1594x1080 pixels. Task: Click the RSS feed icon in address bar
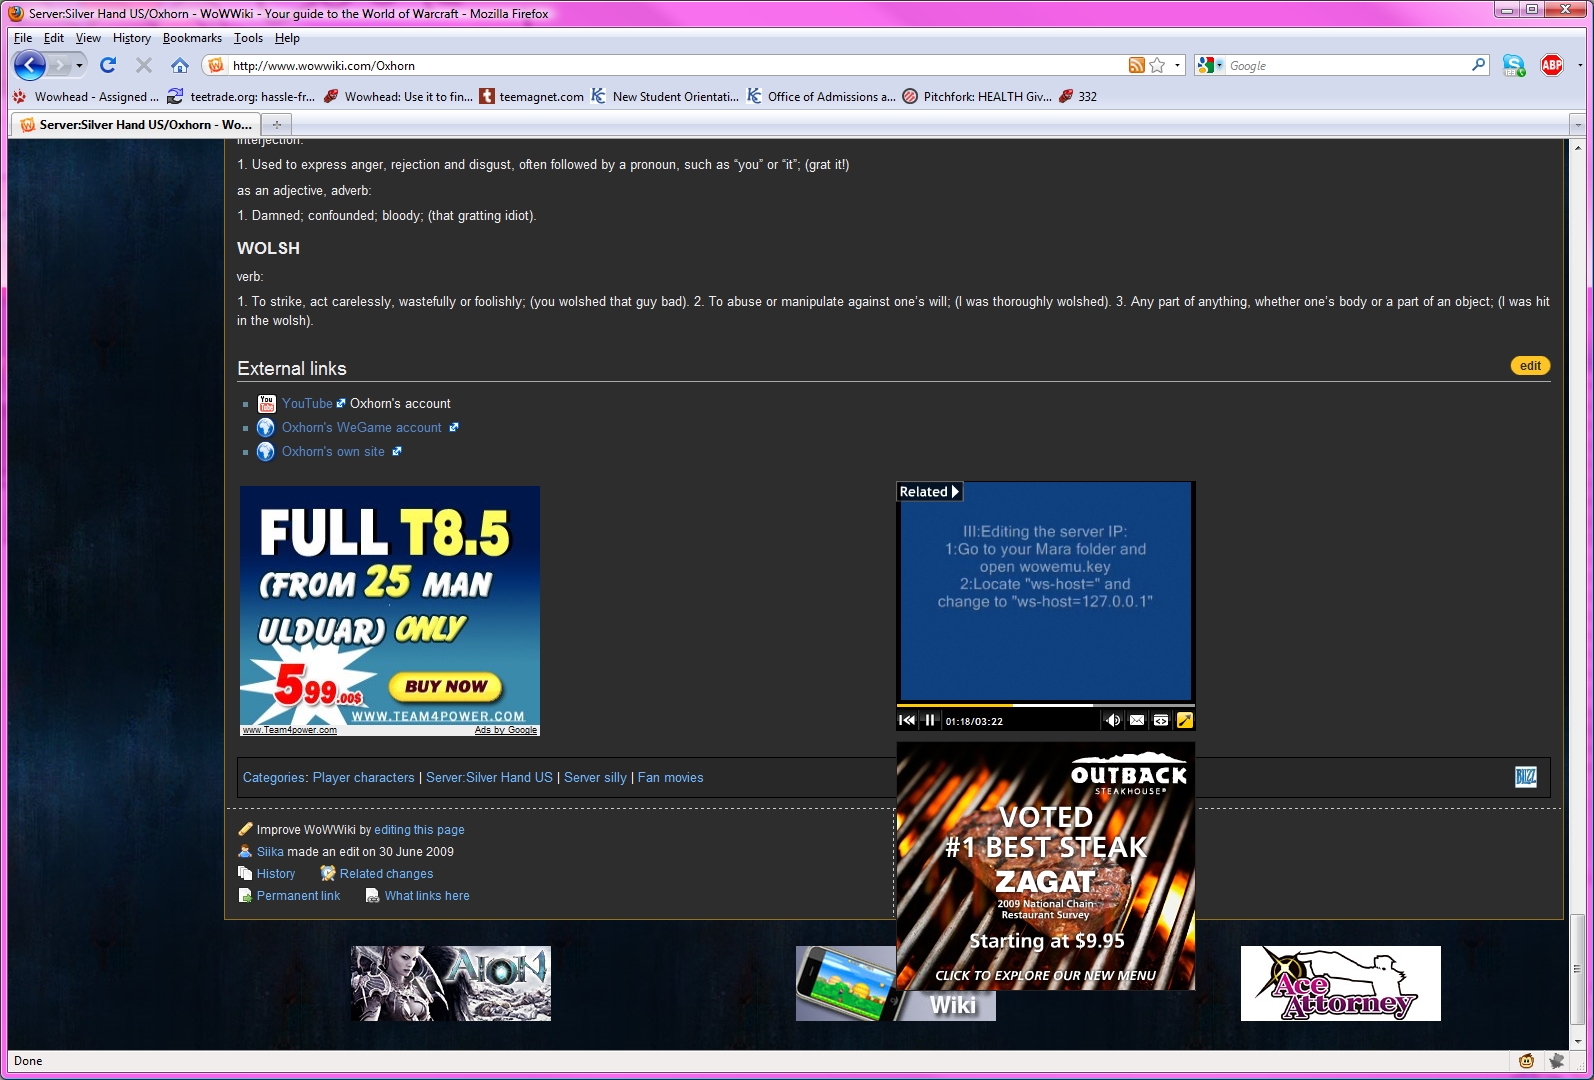(1136, 66)
